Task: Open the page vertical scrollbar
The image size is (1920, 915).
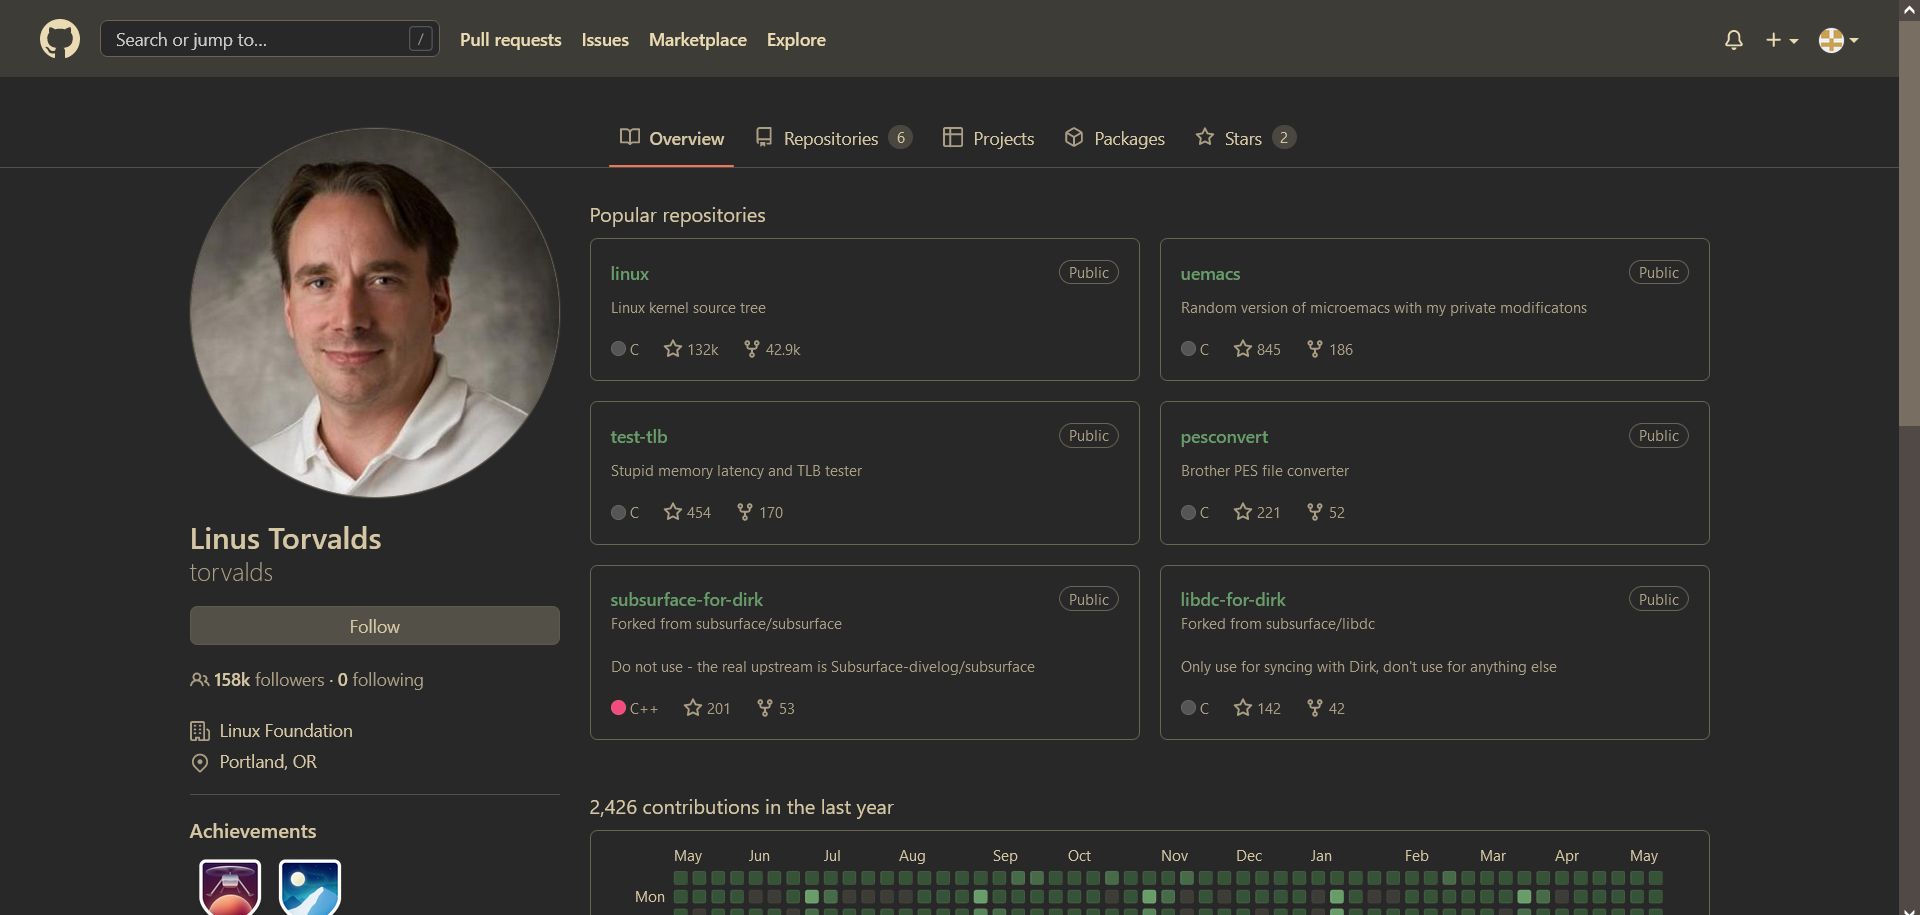Action: point(1909,224)
